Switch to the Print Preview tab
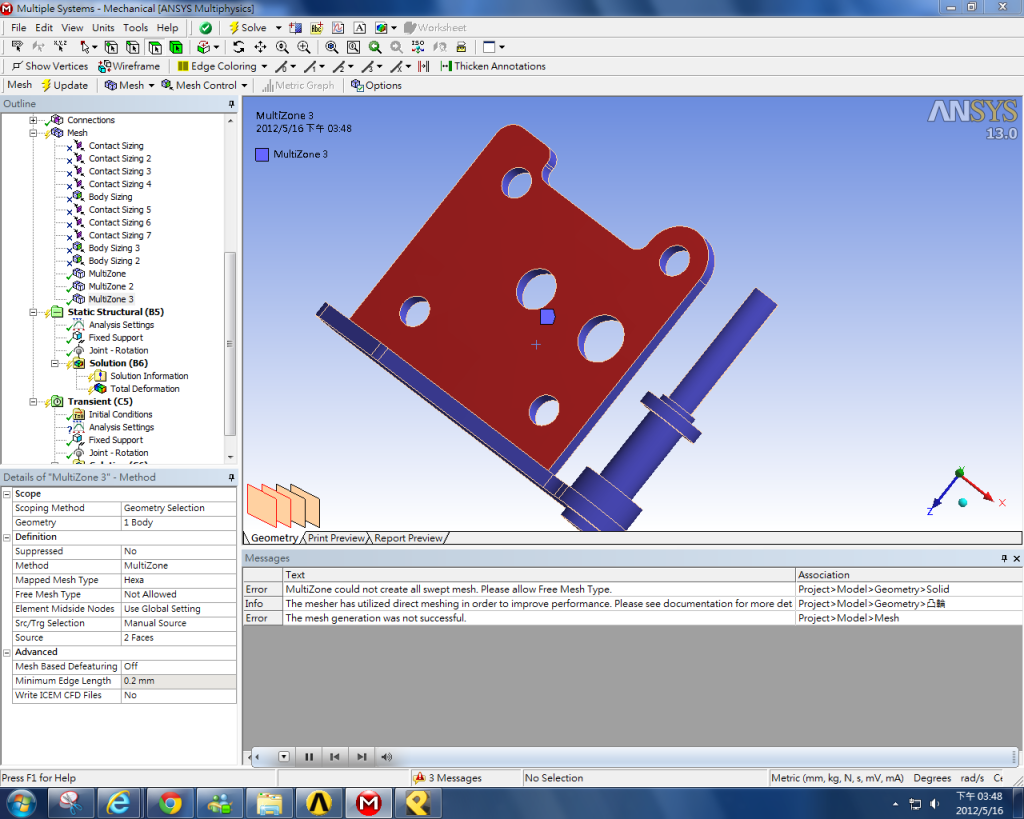Screen dimensions: 1024x819 coord(336,538)
